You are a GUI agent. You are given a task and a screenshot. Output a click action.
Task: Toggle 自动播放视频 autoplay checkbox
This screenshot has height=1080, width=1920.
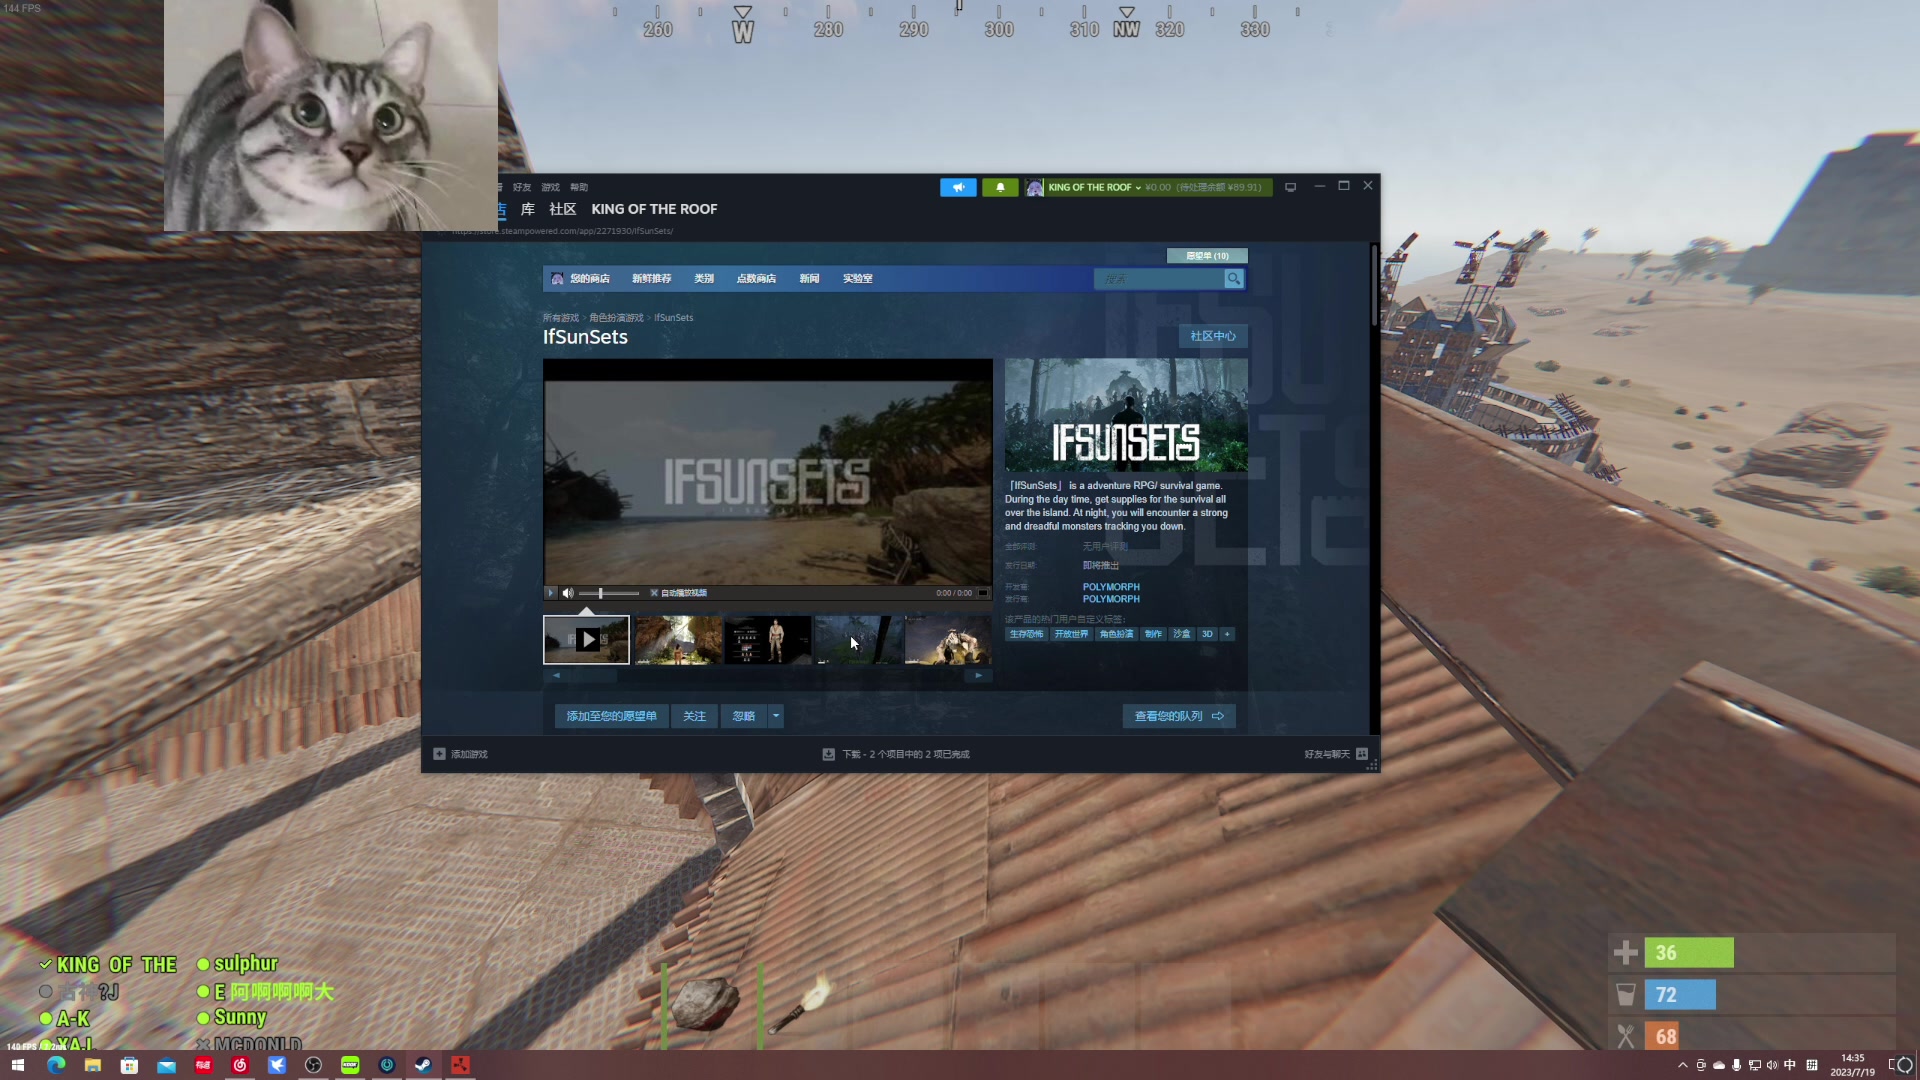pyautogui.click(x=654, y=593)
